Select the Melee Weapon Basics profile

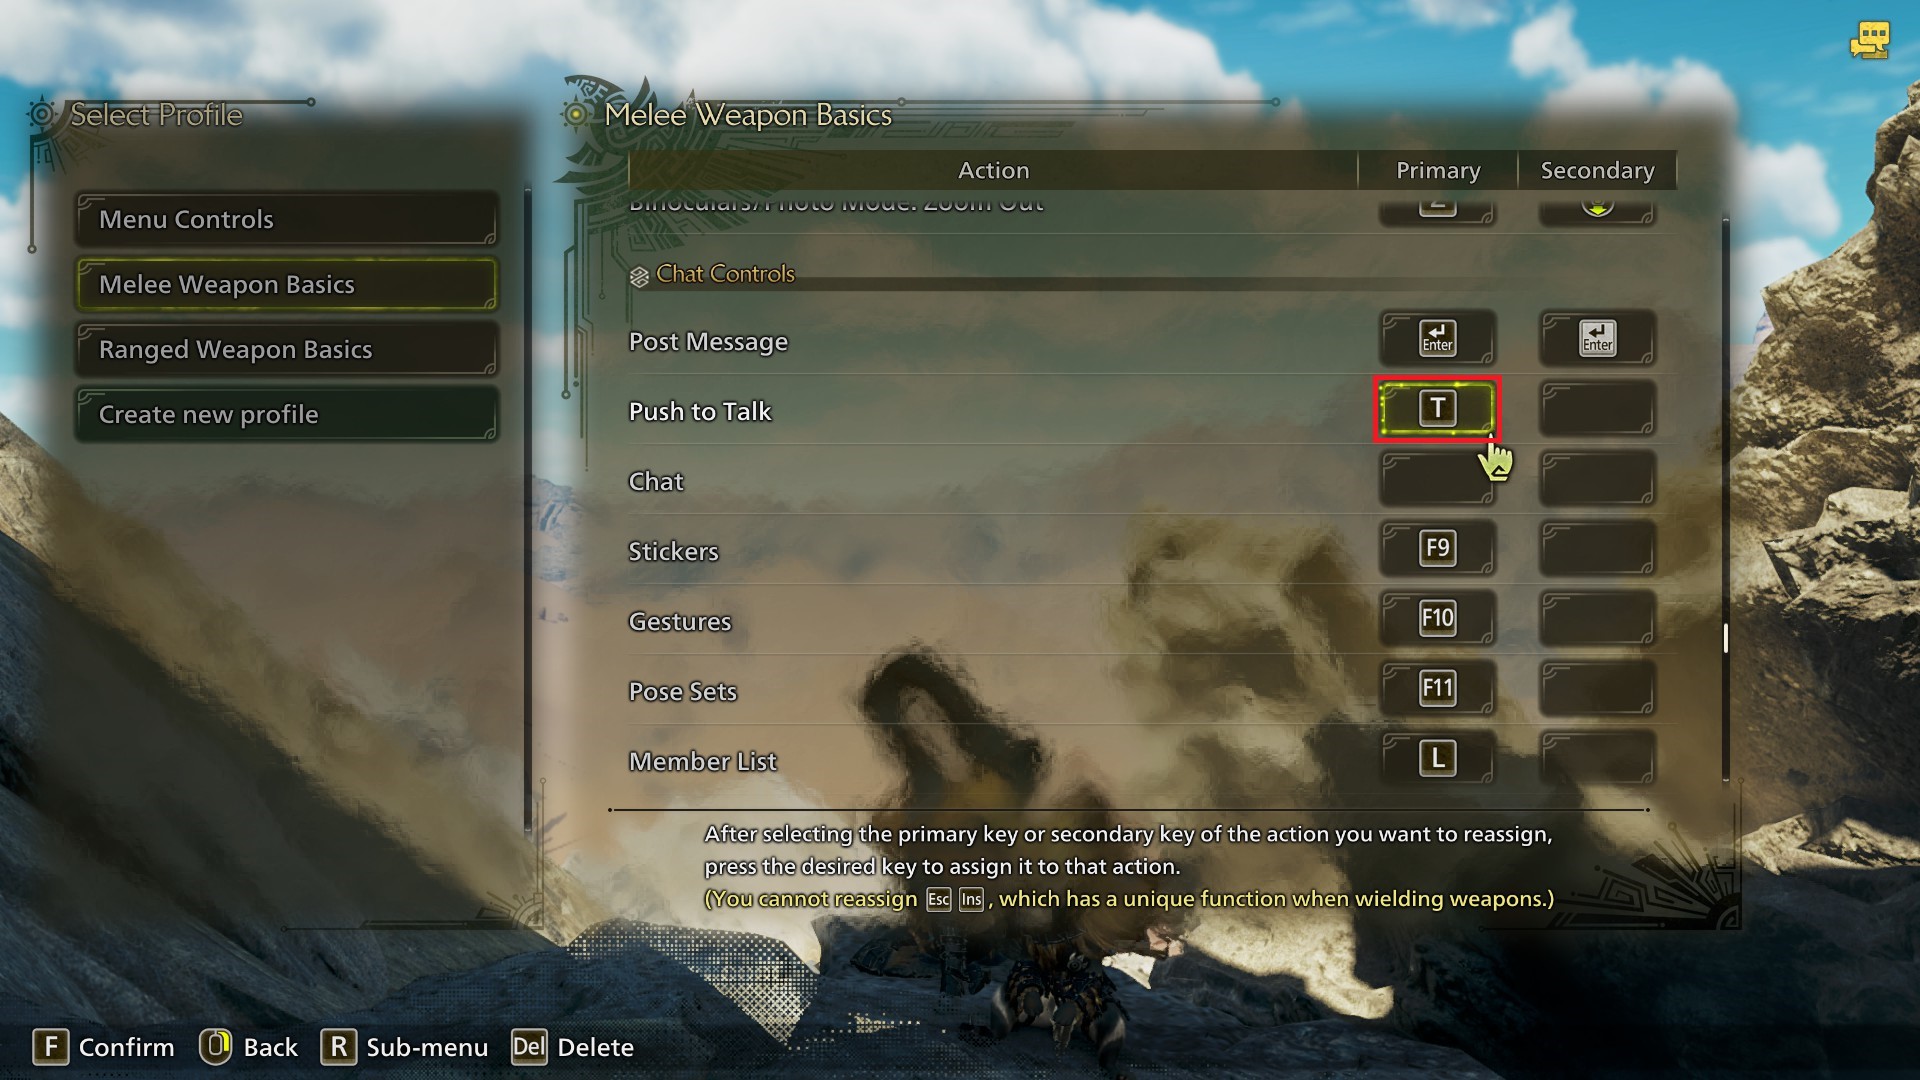[x=286, y=284]
